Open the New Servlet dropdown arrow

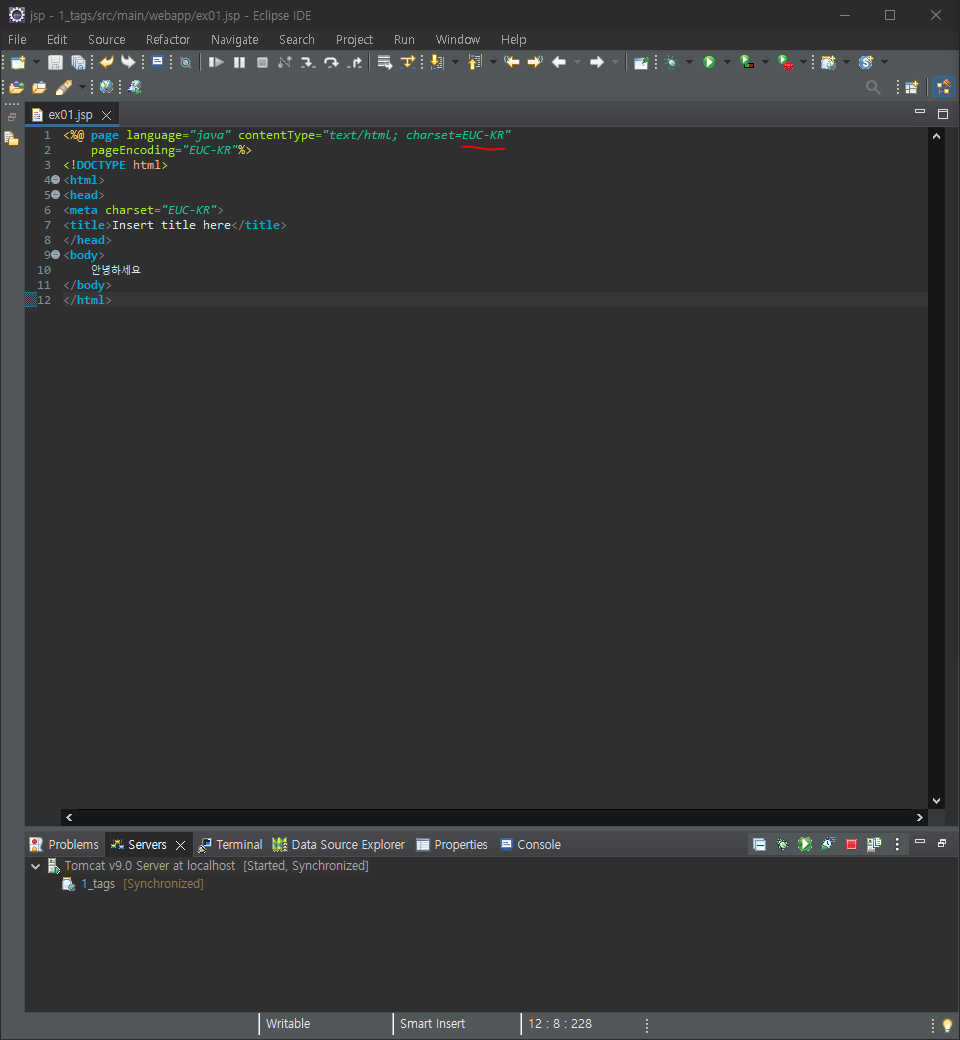coord(884,62)
